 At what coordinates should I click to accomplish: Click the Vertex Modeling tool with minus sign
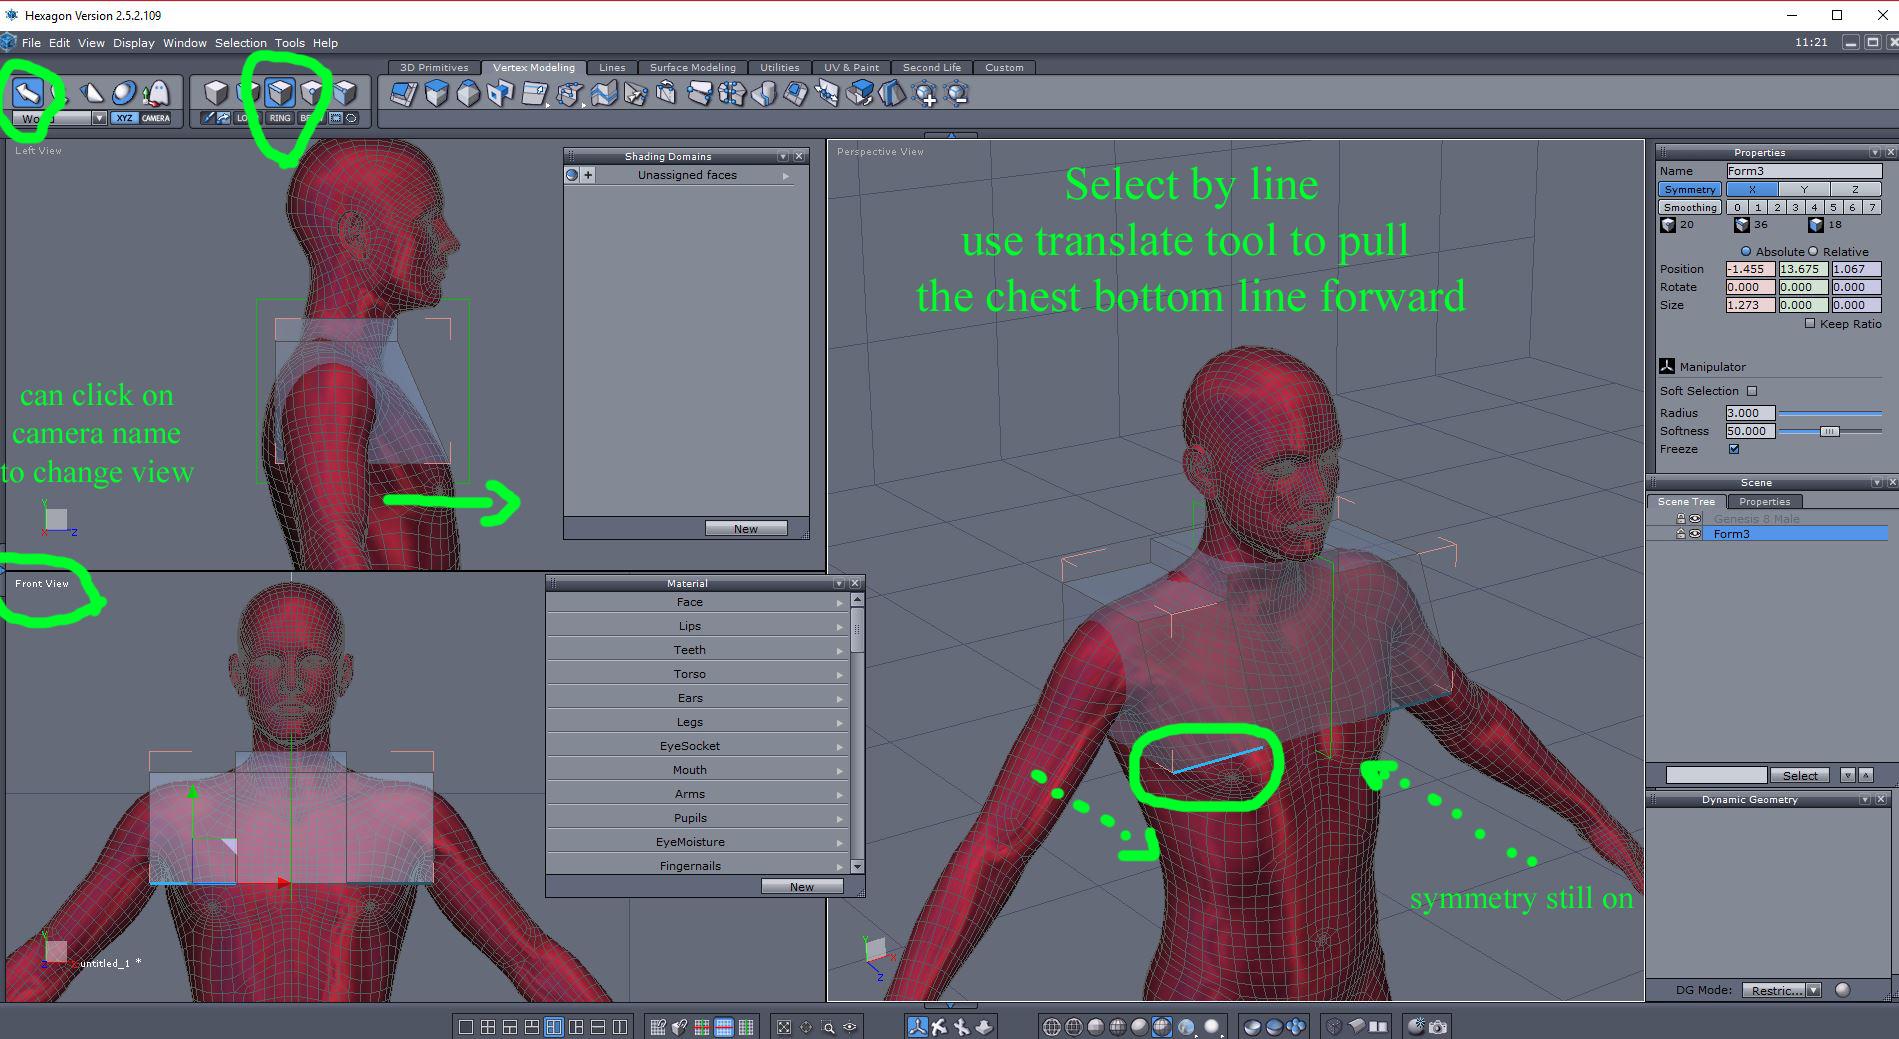[x=957, y=94]
